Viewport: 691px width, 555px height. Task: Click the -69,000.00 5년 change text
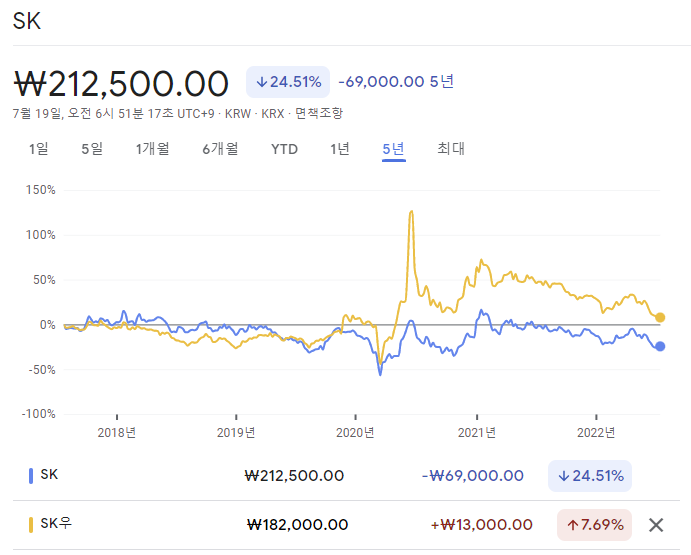pyautogui.click(x=396, y=82)
